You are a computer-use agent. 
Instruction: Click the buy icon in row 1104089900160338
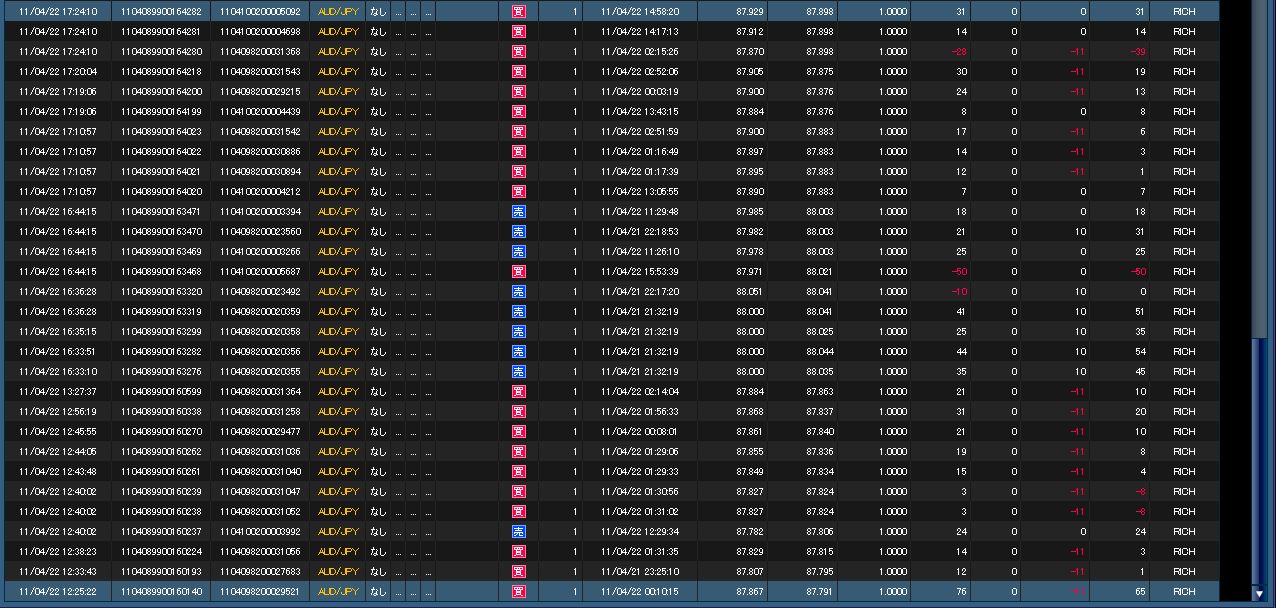coord(518,412)
